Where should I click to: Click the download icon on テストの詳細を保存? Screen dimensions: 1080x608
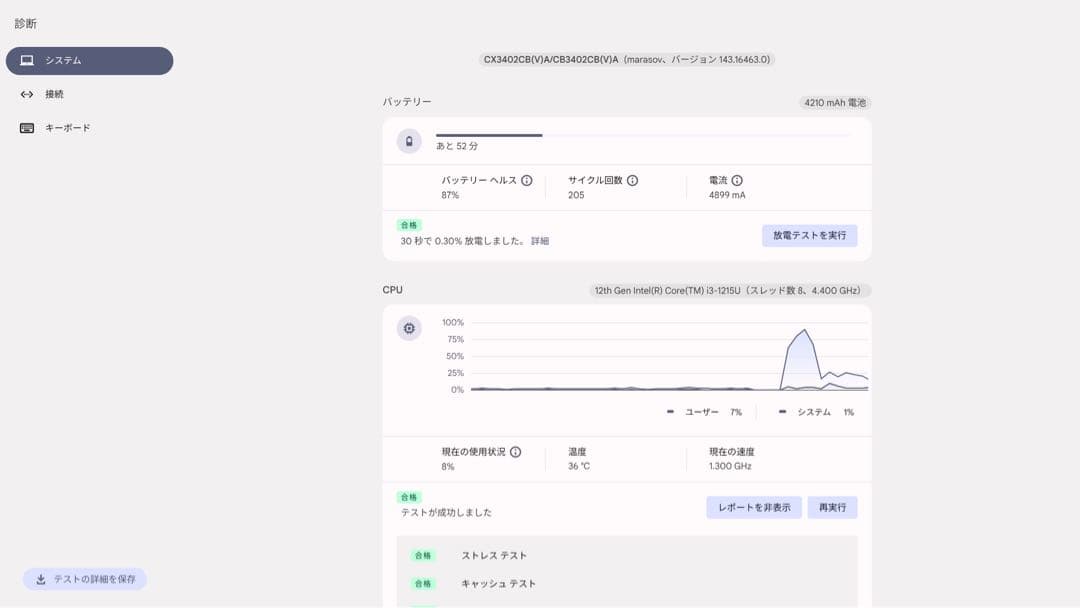coord(42,579)
